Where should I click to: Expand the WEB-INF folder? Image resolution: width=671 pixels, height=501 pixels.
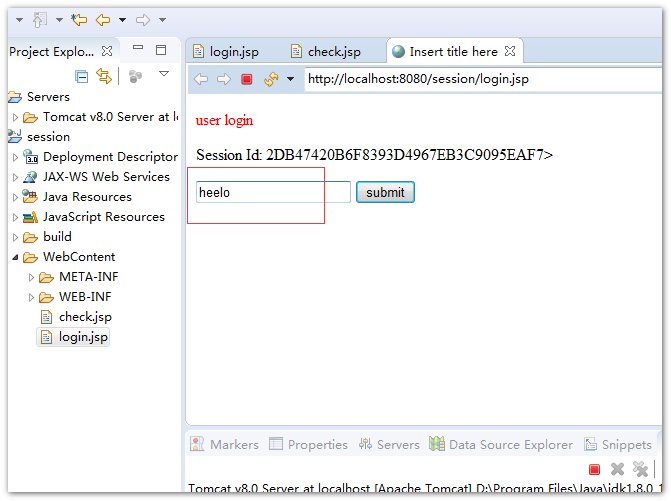point(31,297)
